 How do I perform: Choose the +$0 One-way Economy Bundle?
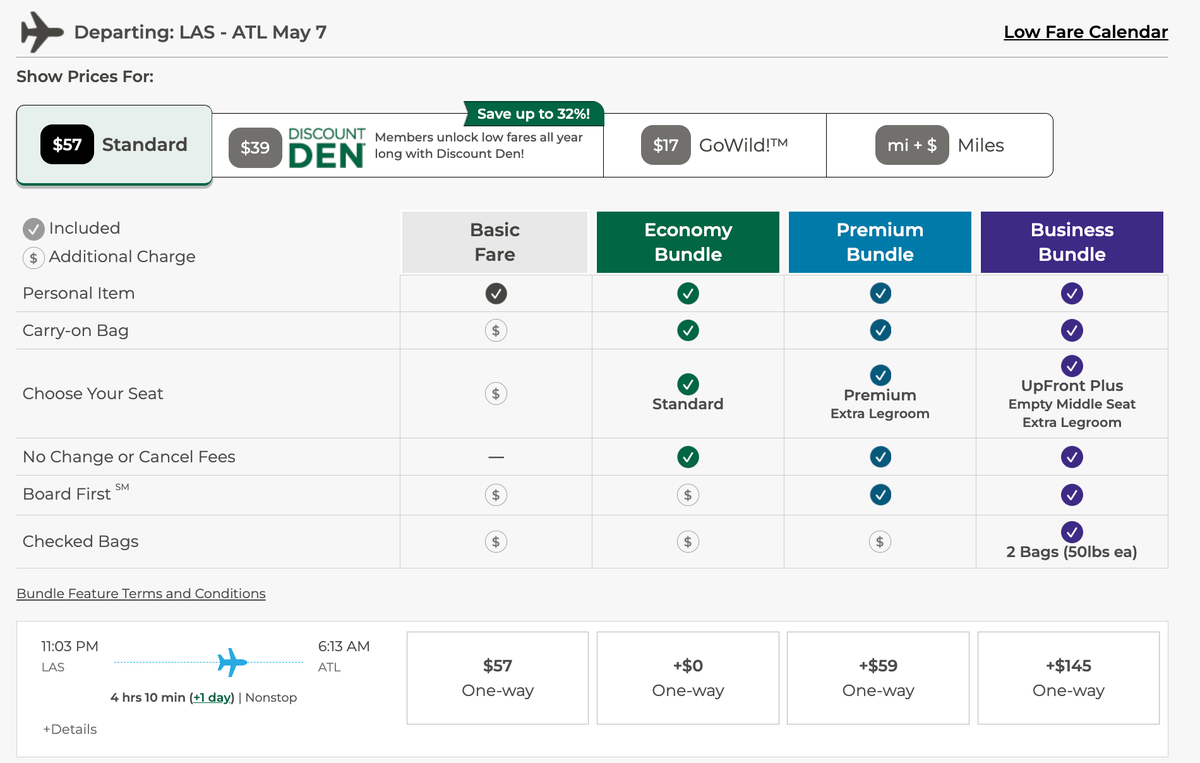pyautogui.click(x=688, y=678)
